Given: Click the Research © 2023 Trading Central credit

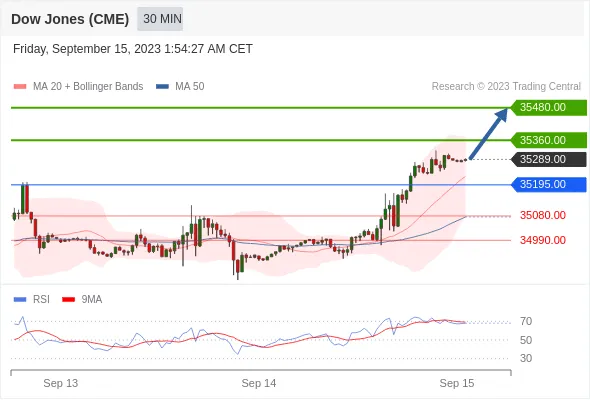Looking at the screenshot, I should (506, 87).
